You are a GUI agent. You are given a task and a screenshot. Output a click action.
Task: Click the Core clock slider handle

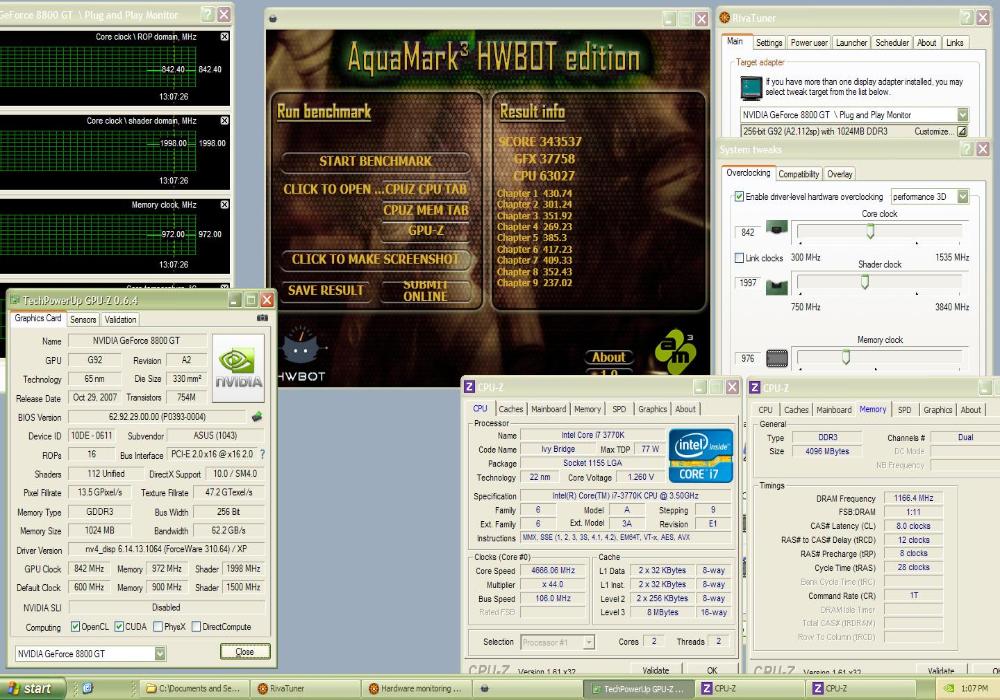pyautogui.click(x=870, y=231)
